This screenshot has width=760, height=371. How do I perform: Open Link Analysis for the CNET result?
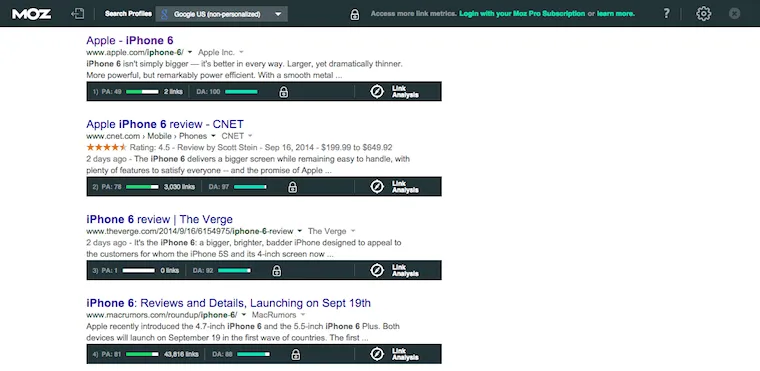coord(405,187)
